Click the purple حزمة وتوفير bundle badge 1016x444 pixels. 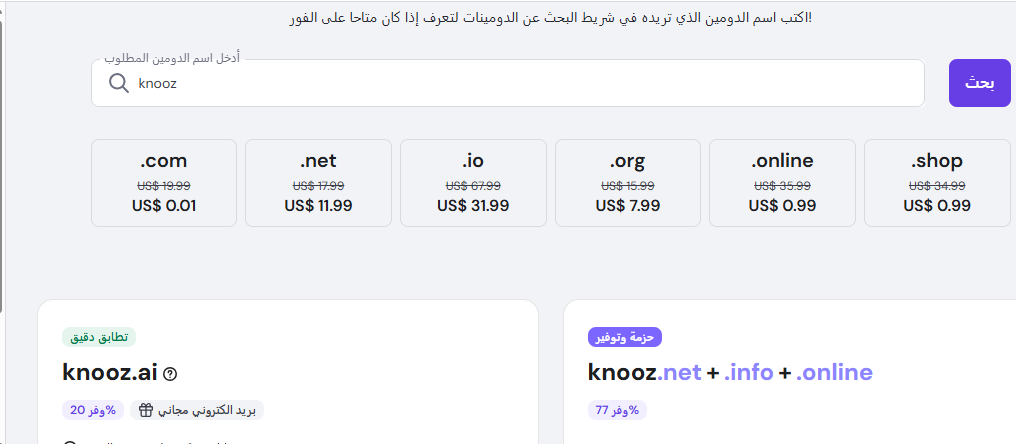pos(625,337)
